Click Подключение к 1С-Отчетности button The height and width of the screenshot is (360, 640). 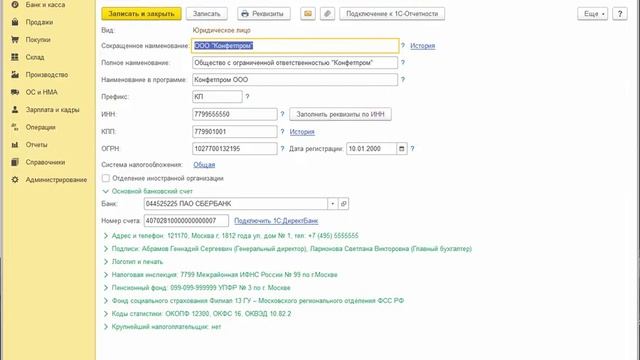[x=392, y=13]
